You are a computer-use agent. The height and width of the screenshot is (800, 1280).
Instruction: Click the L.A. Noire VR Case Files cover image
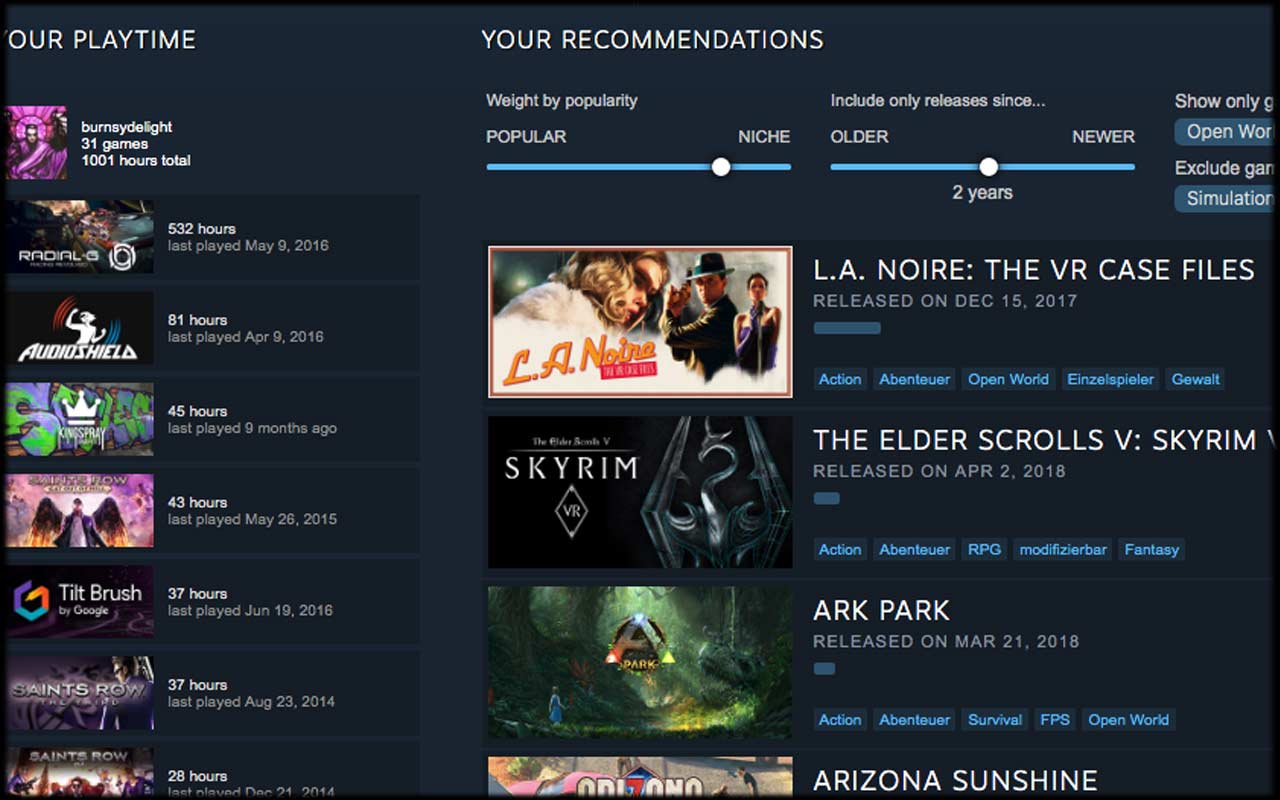coord(640,322)
